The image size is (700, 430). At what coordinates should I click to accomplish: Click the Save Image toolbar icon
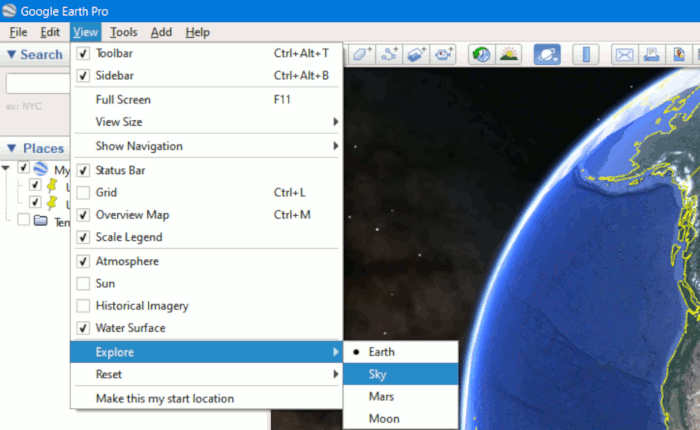click(679, 54)
